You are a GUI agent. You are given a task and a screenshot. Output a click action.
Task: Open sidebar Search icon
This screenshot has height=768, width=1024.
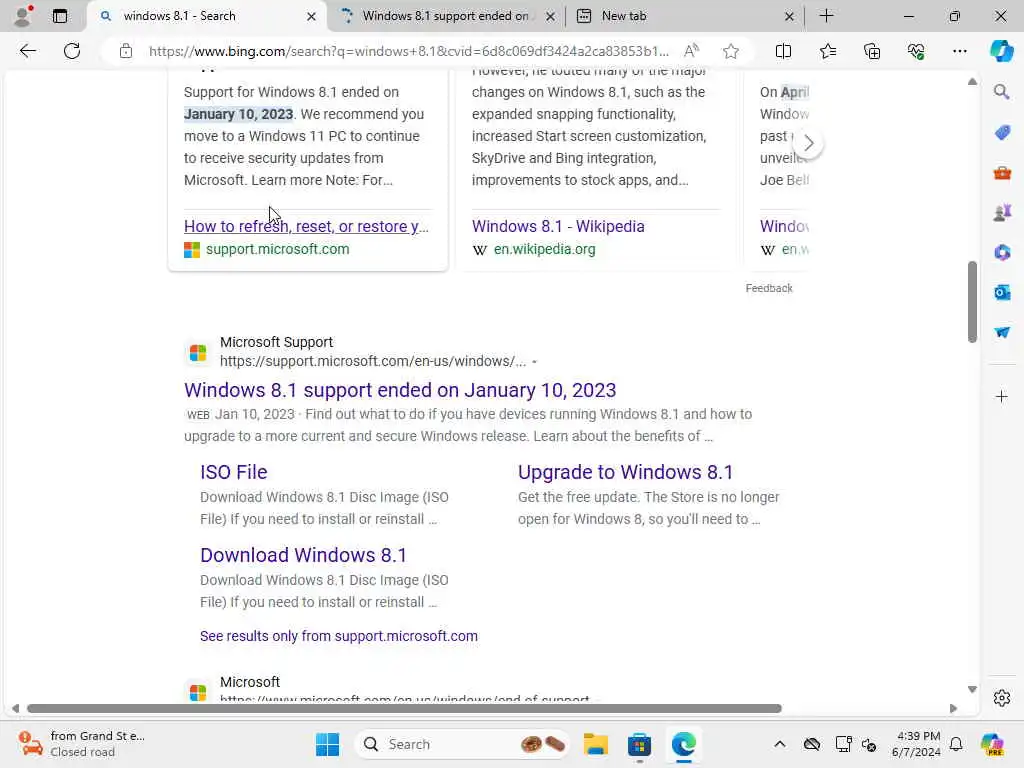1001,92
